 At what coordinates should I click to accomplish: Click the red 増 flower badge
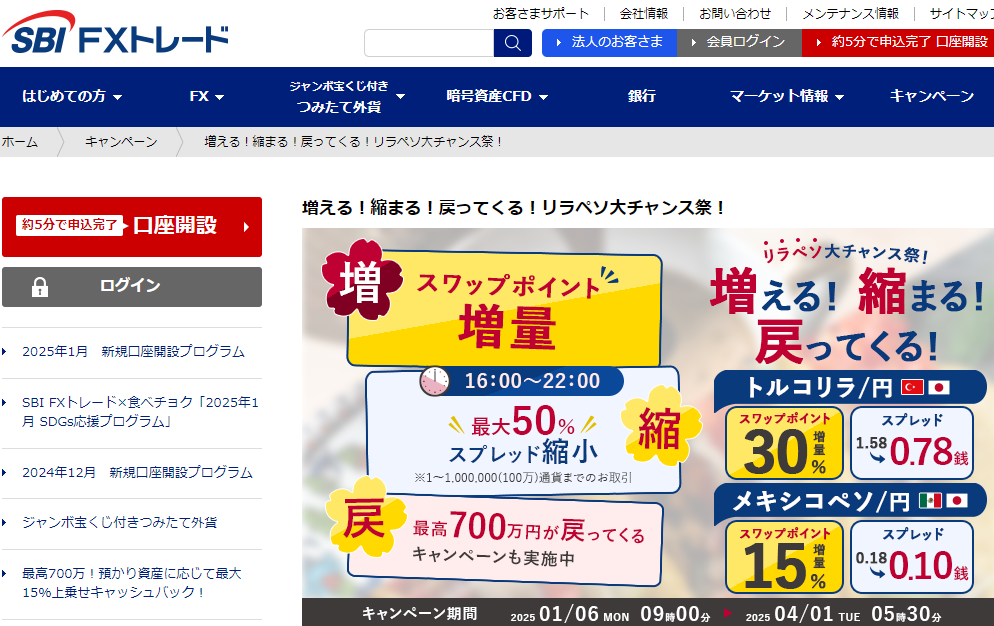[362, 280]
